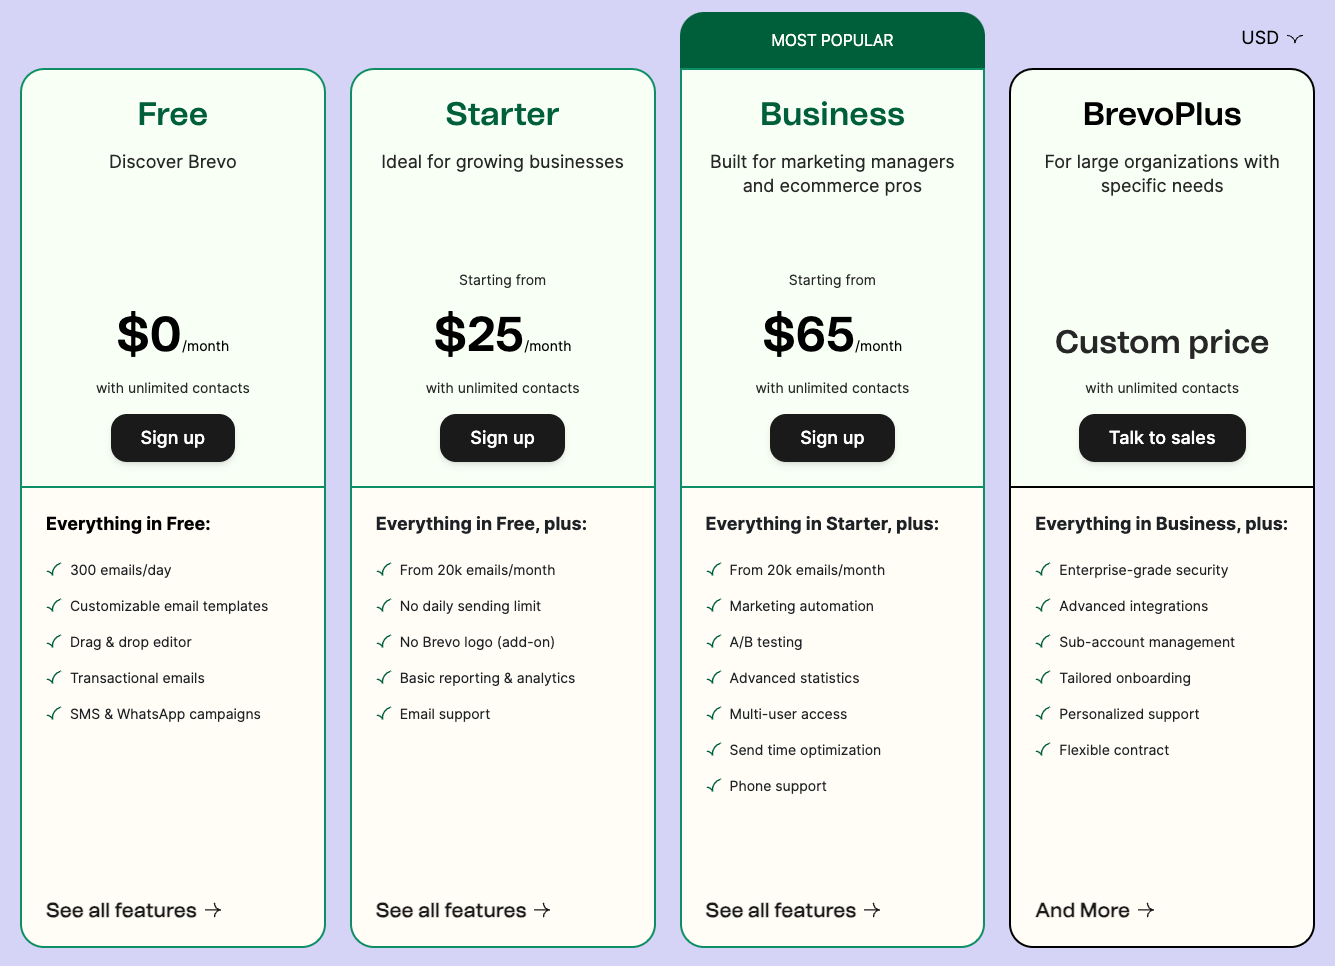1335x966 pixels.
Task: Click the checkmark beside Marketing automation
Action: click(x=714, y=606)
